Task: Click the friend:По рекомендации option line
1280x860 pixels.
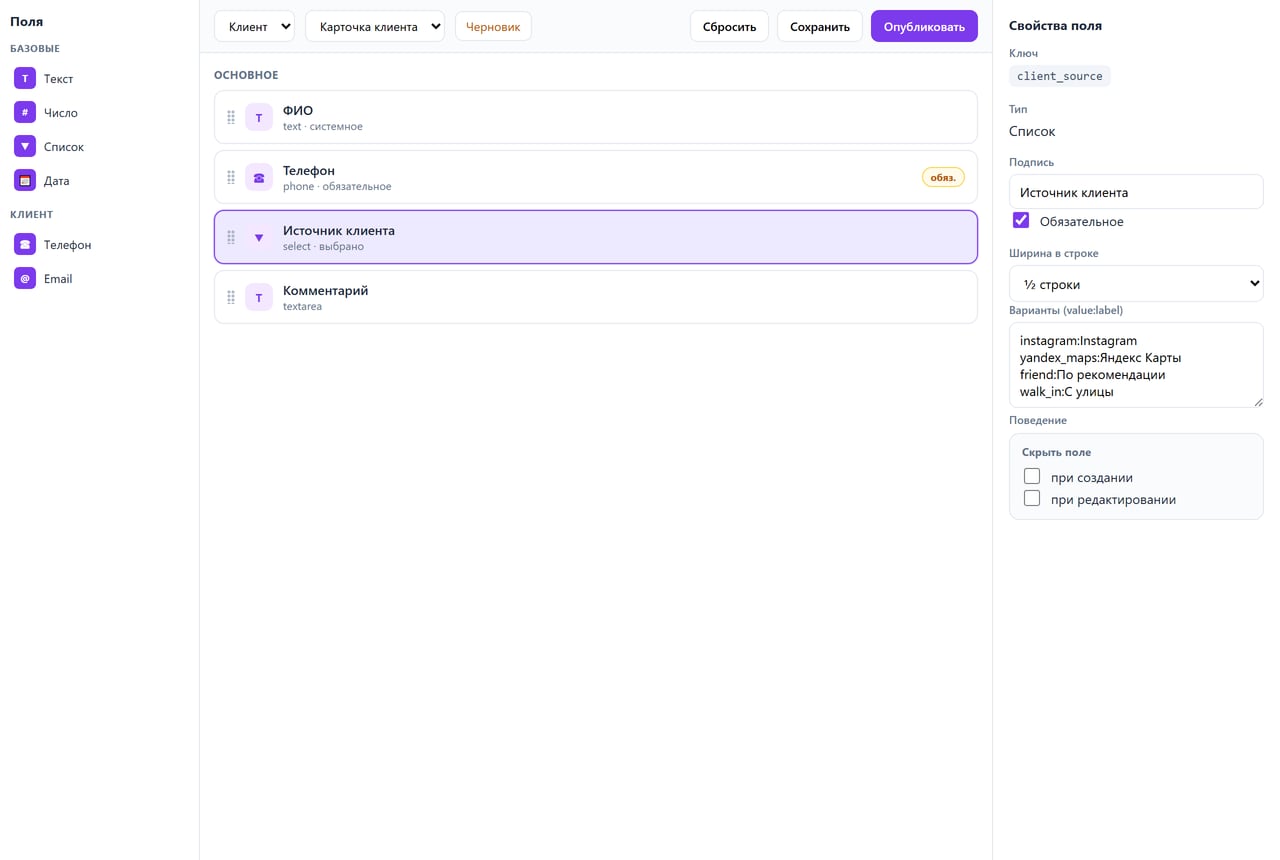Action: [1093, 375]
